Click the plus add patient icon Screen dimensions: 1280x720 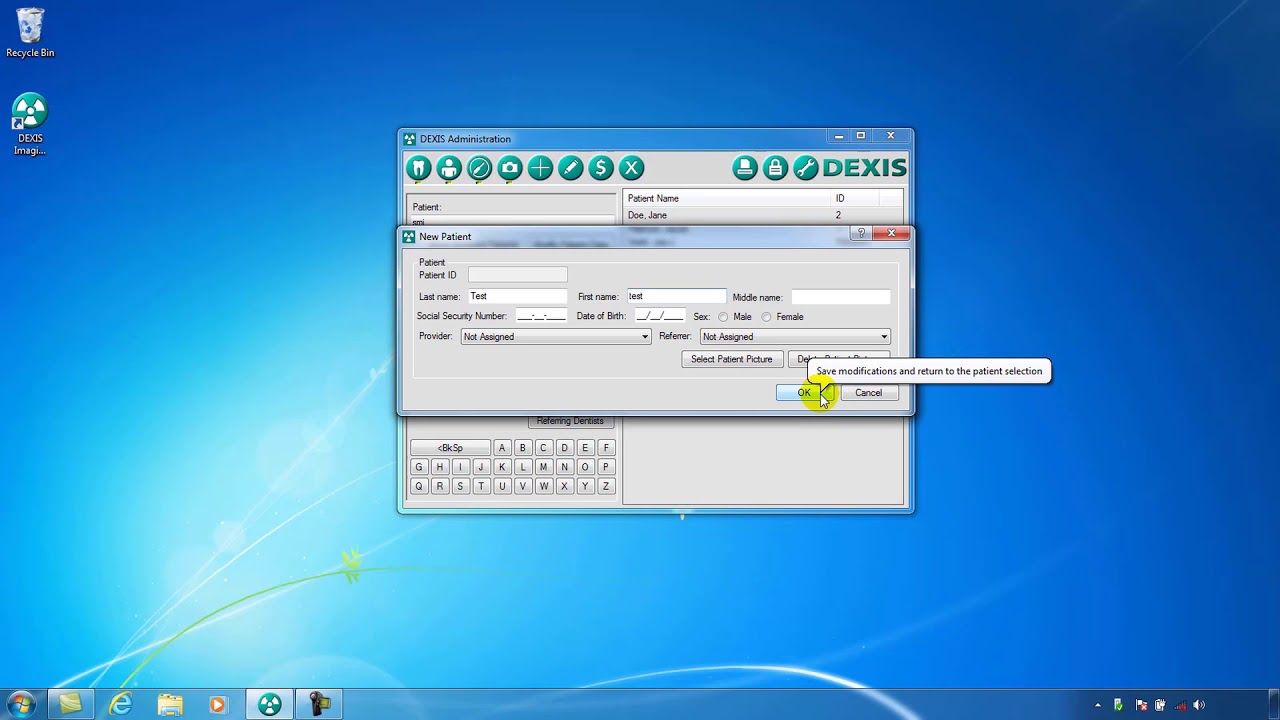coord(540,168)
